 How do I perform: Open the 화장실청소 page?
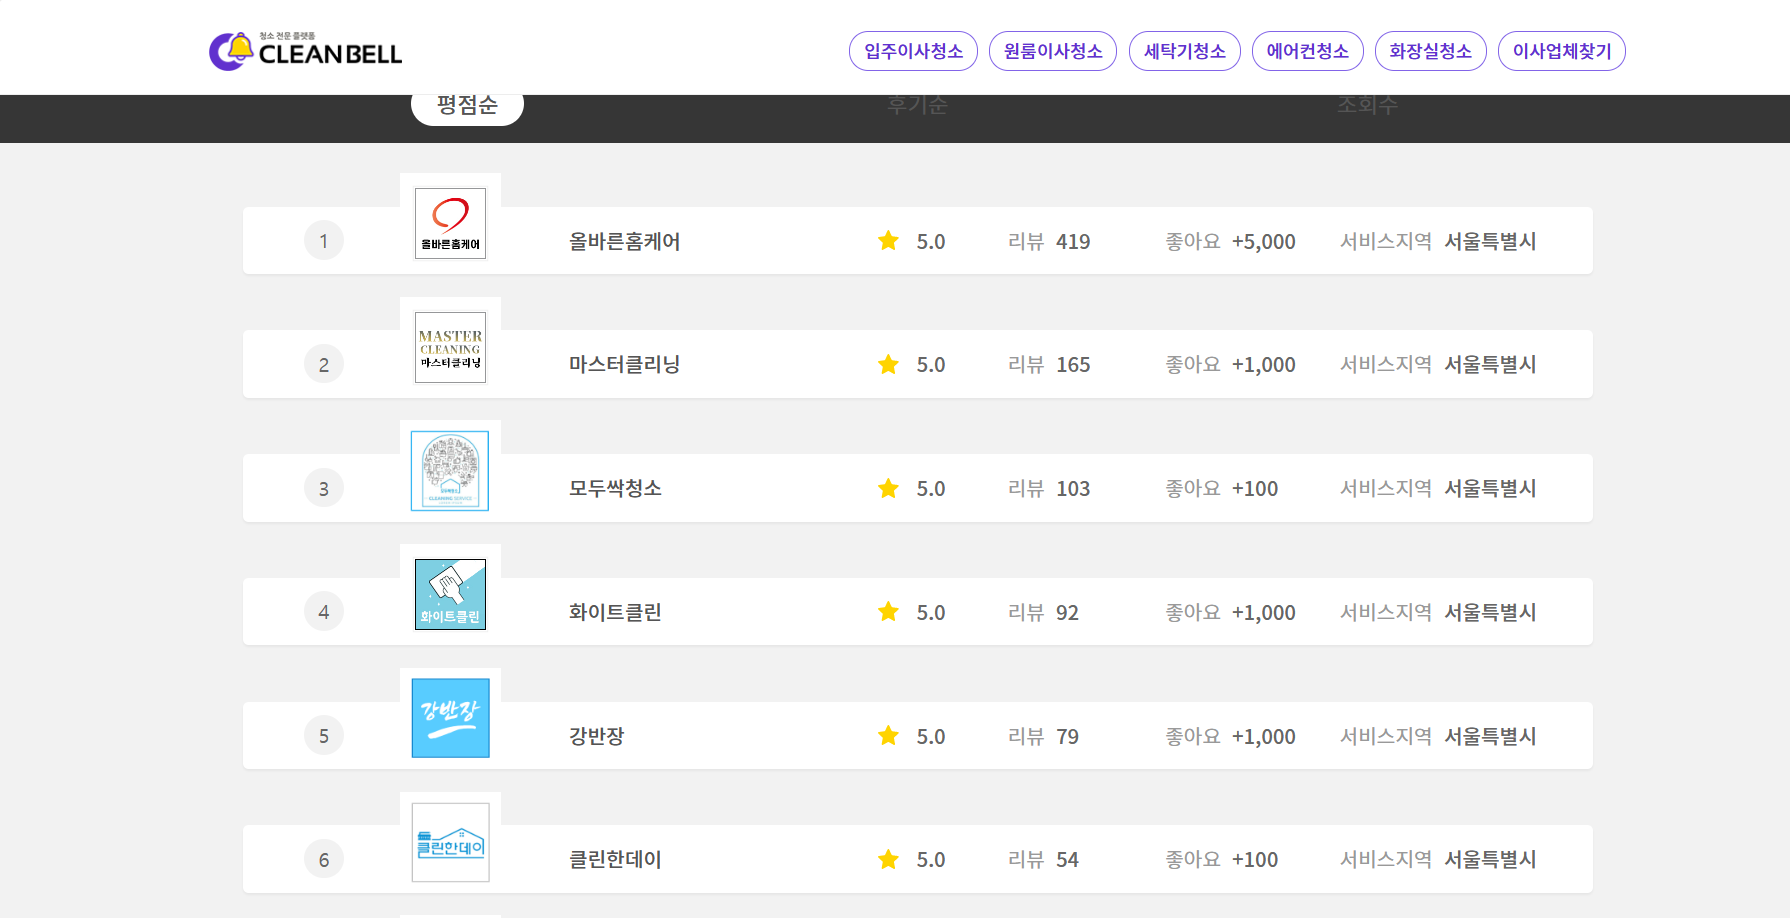pos(1430,51)
